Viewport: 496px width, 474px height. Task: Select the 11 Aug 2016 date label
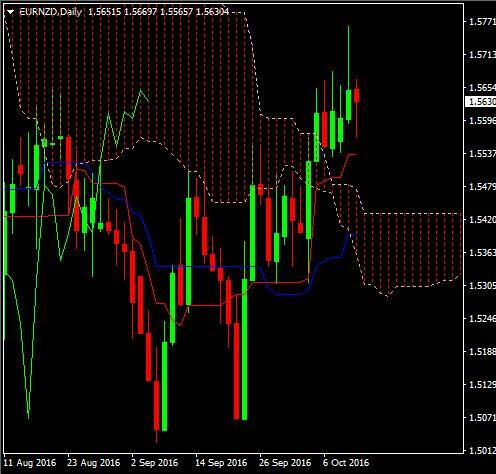tap(30, 463)
